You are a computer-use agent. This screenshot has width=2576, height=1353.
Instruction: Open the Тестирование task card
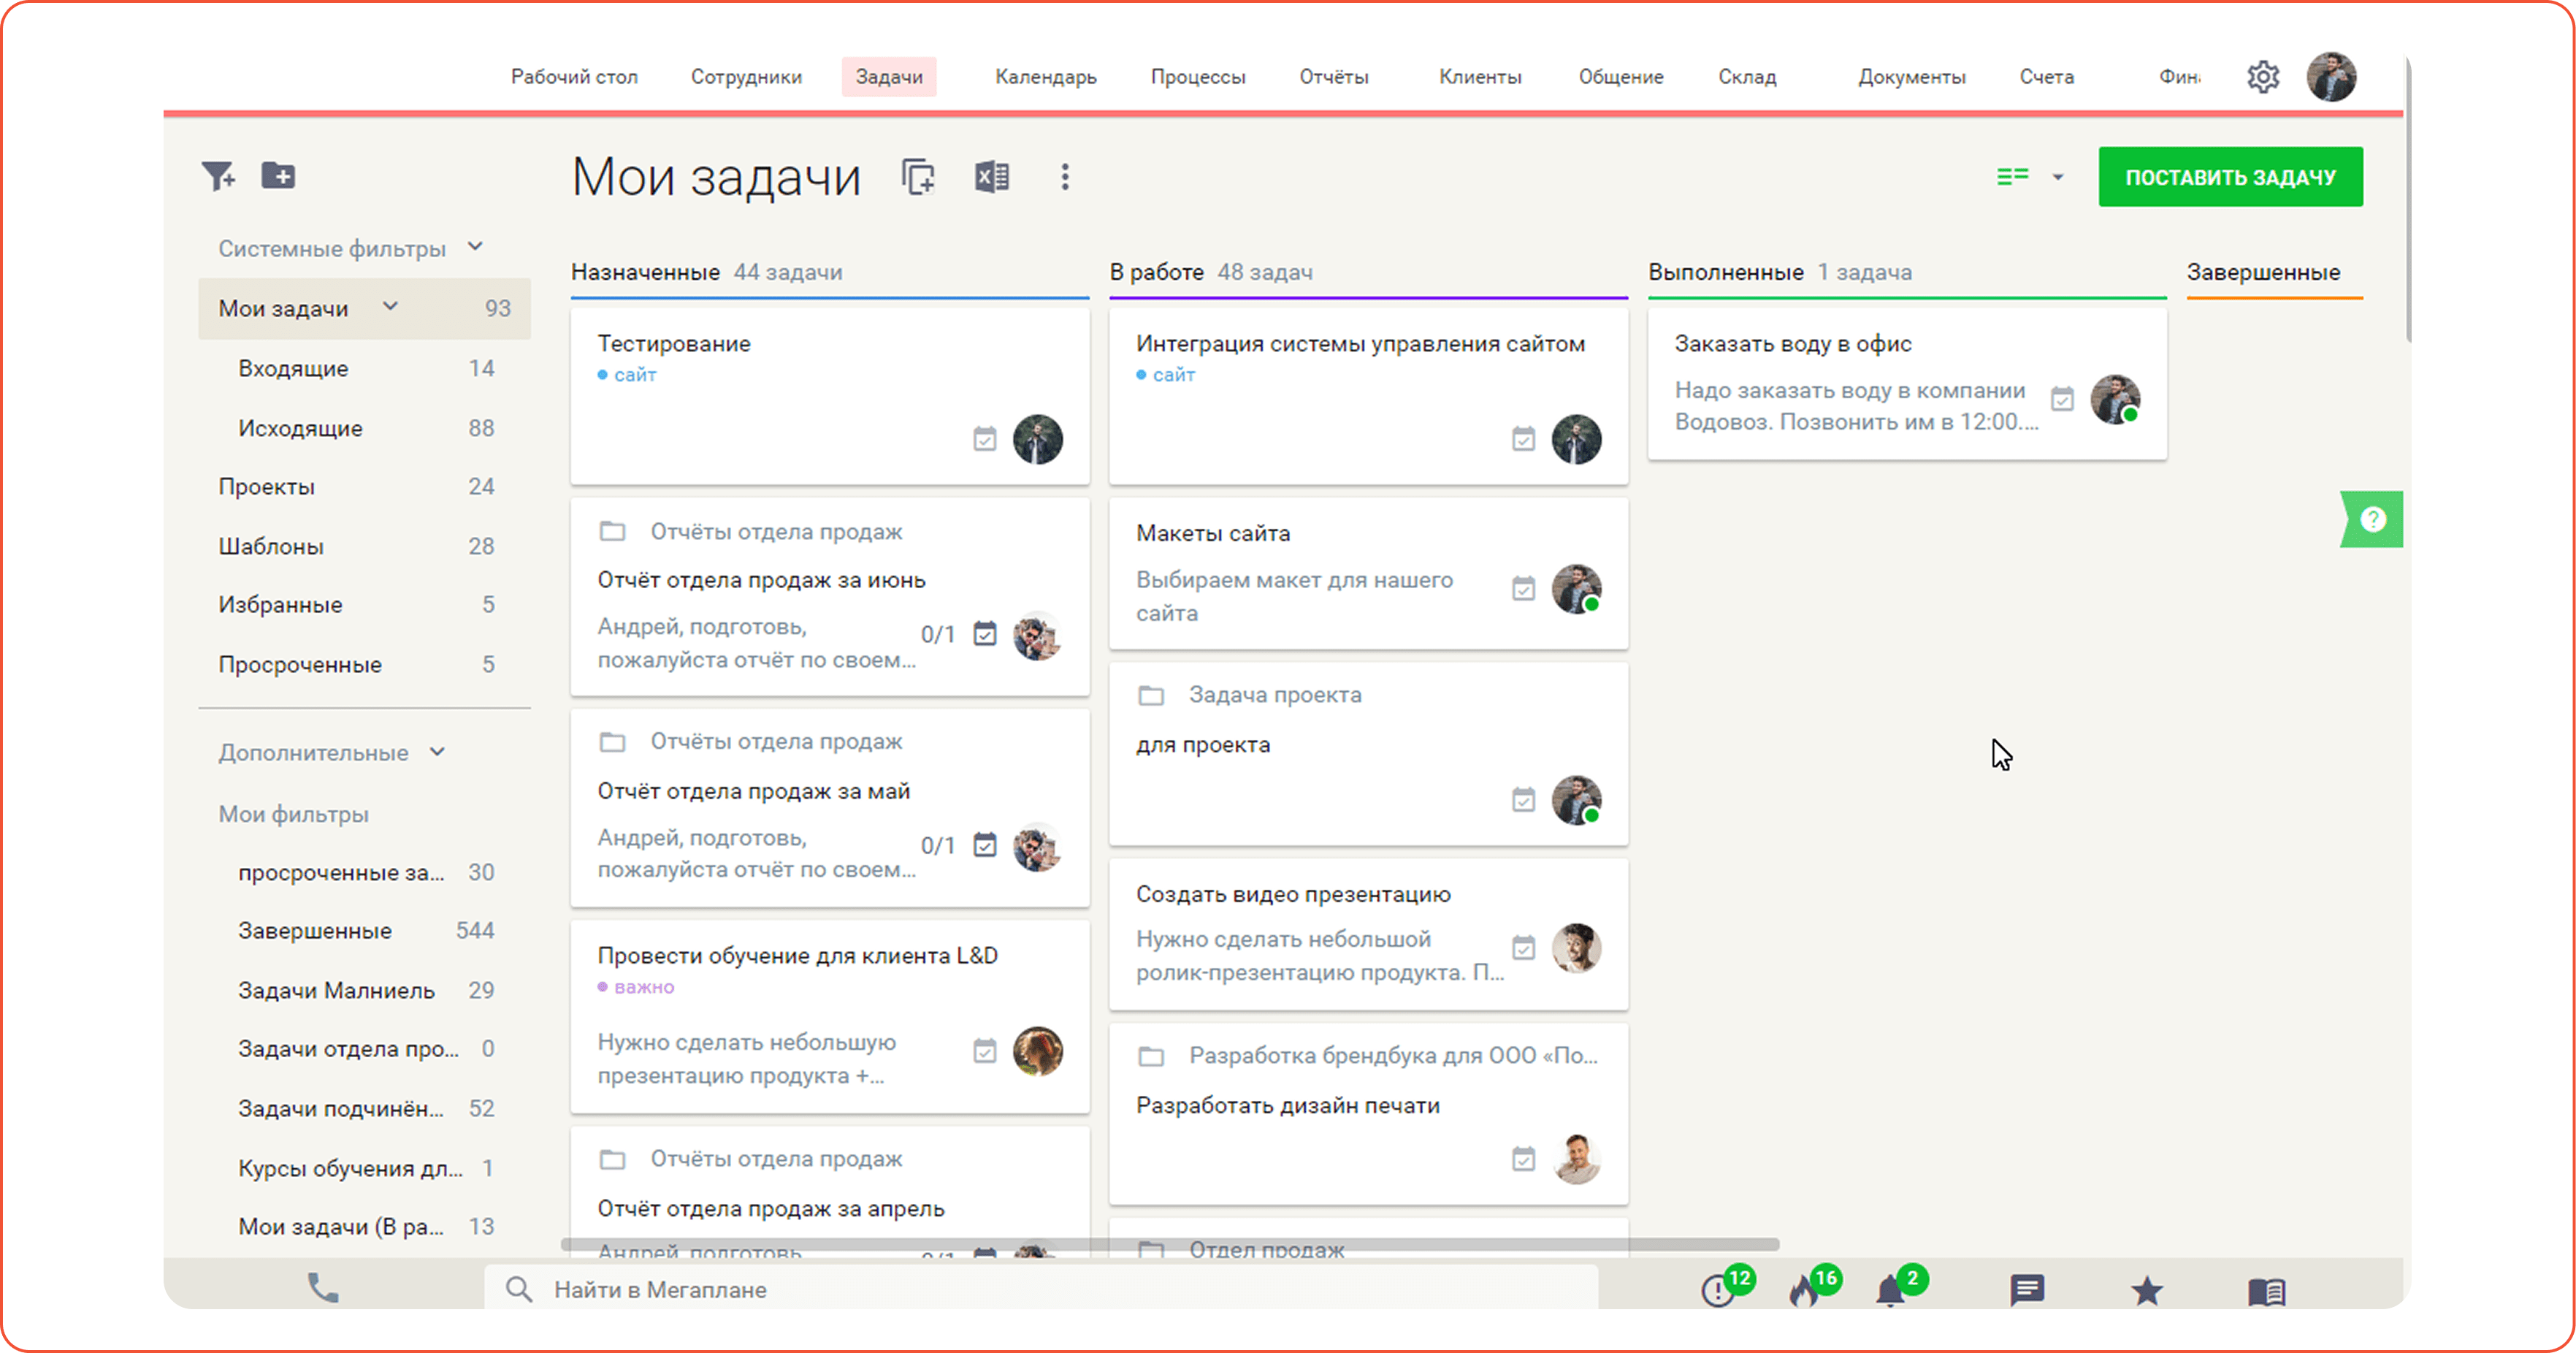coord(829,395)
